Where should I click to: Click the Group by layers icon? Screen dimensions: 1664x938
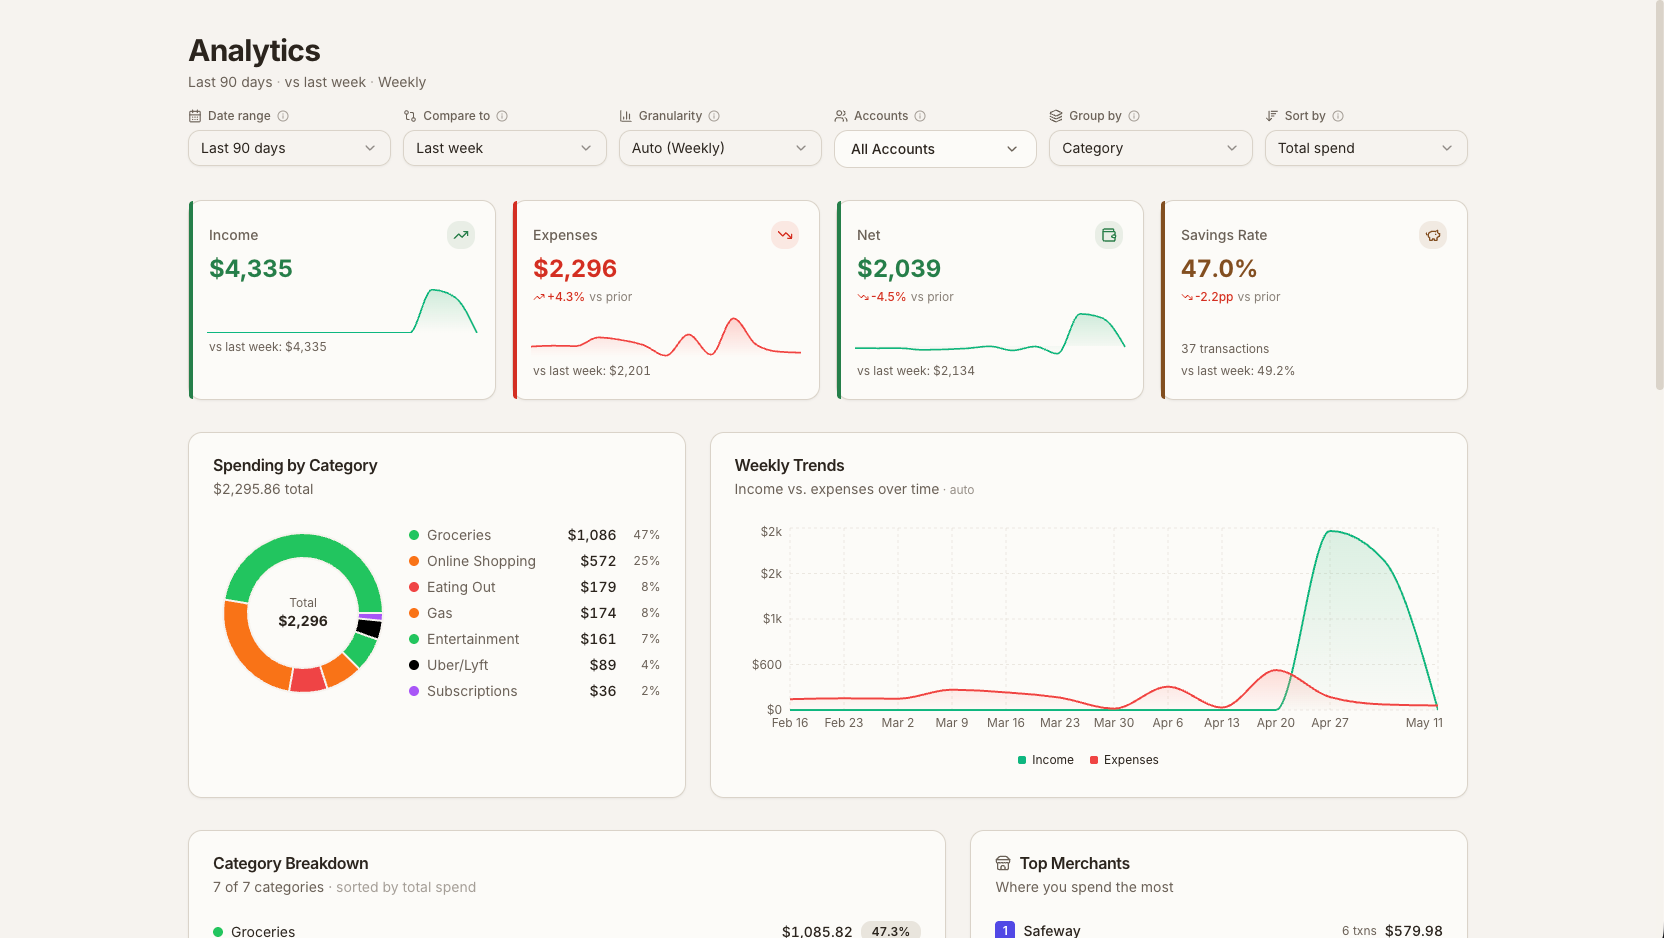1056,116
